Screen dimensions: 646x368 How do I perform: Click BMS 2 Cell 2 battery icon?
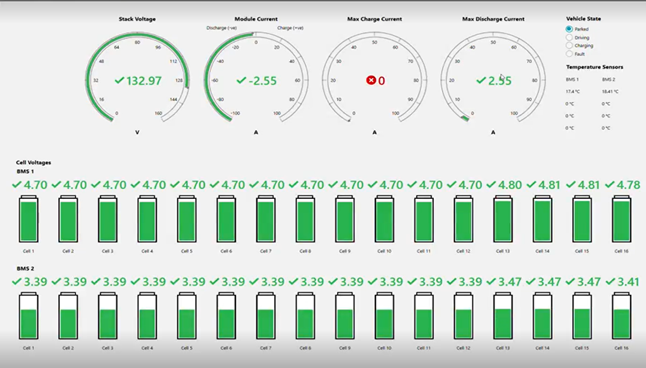[x=68, y=316]
